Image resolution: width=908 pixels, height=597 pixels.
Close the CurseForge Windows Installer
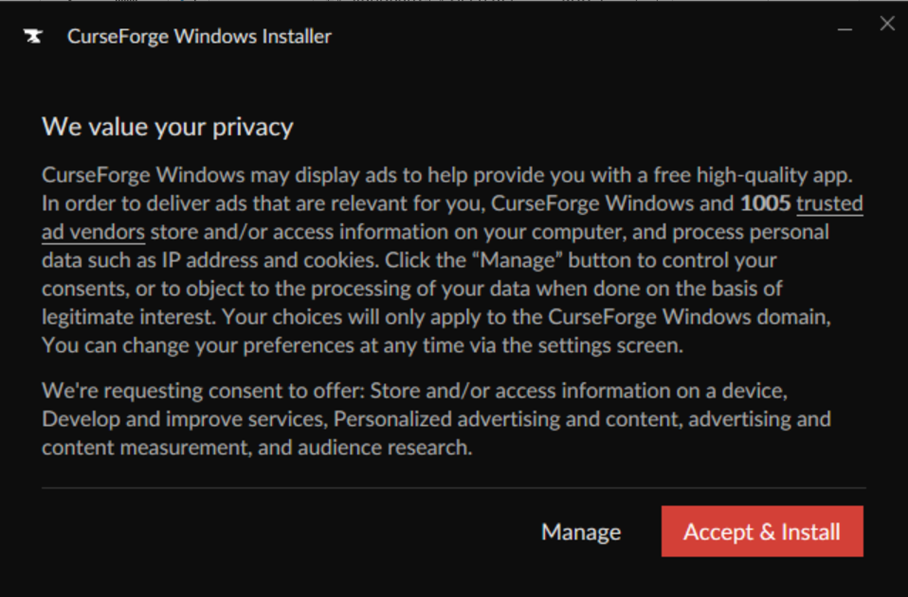pyautogui.click(x=887, y=23)
